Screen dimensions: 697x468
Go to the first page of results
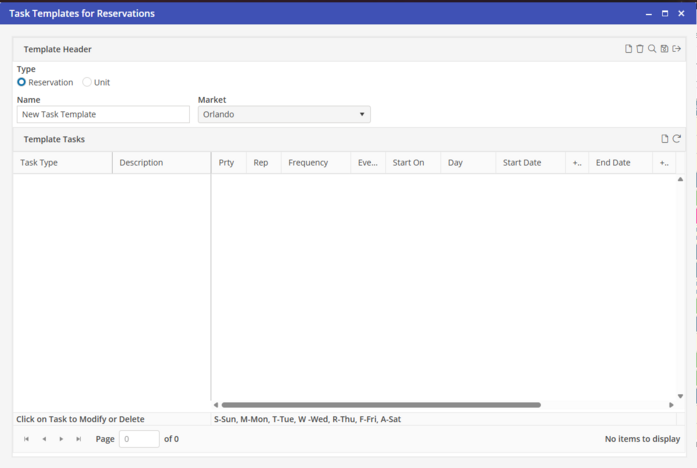(26, 439)
